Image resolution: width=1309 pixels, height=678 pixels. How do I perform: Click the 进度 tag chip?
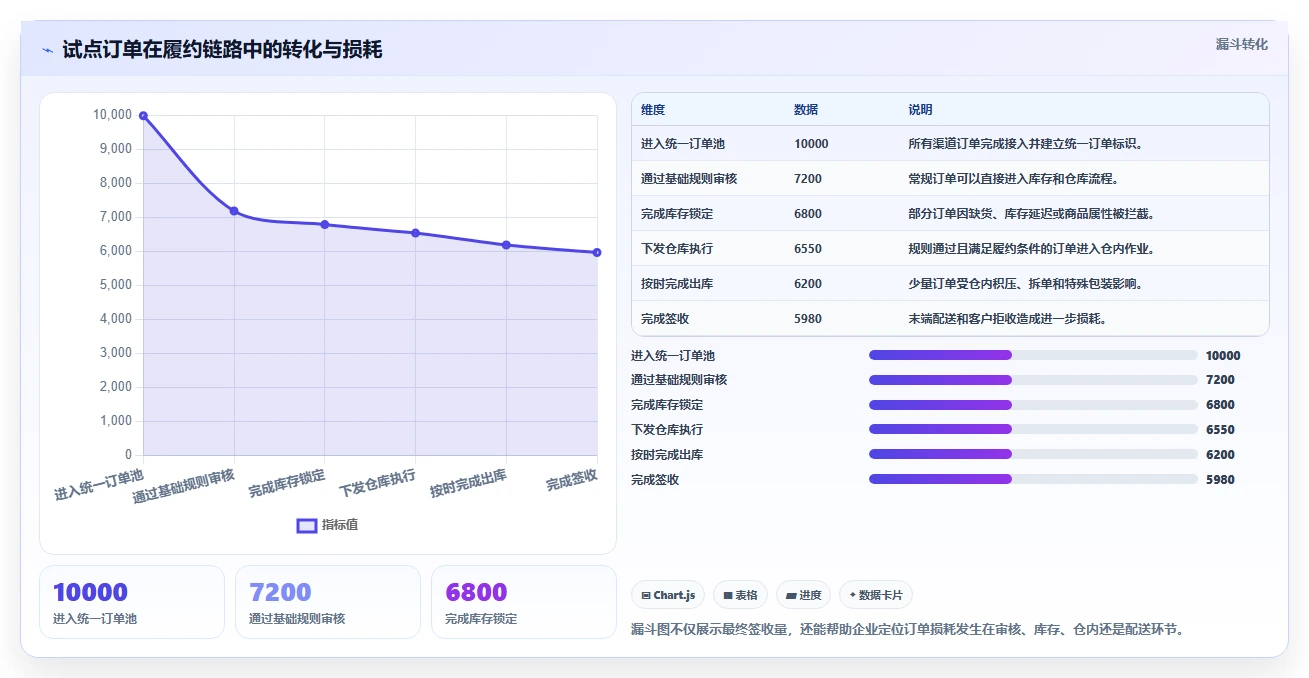803,595
